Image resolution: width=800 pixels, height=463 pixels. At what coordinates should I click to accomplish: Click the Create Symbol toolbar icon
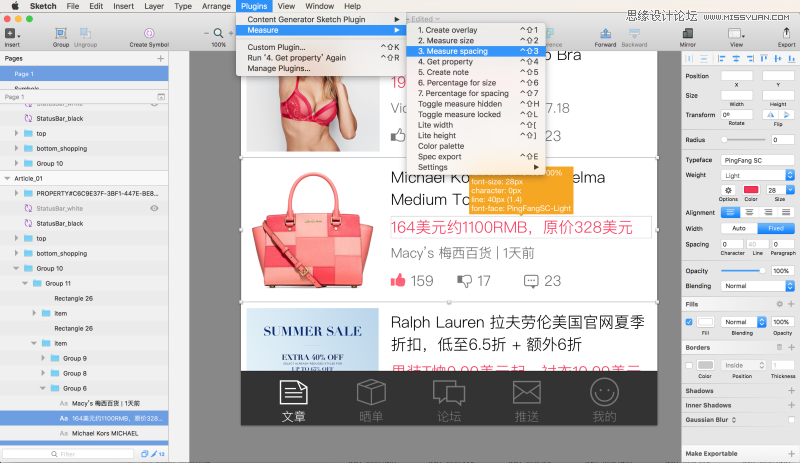[x=149, y=34]
